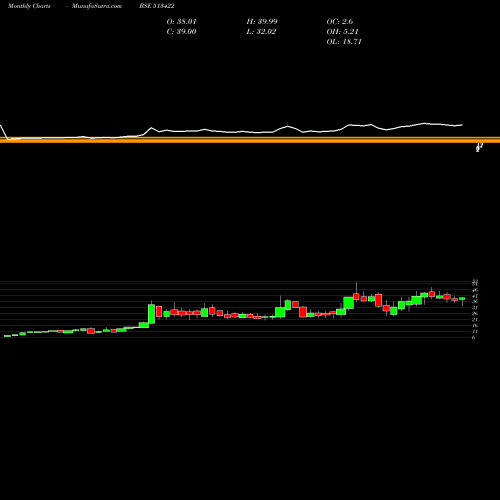Screen dimensions: 500x500
Task: Select the open value "O: 38.01"
Action: coord(182,22)
